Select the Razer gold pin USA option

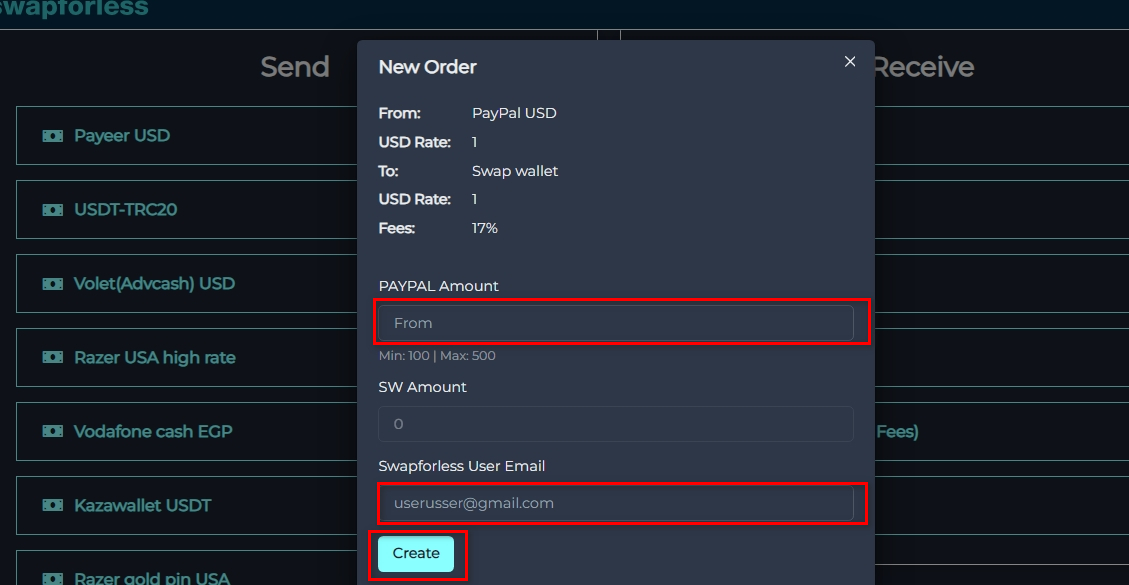[x=150, y=577]
